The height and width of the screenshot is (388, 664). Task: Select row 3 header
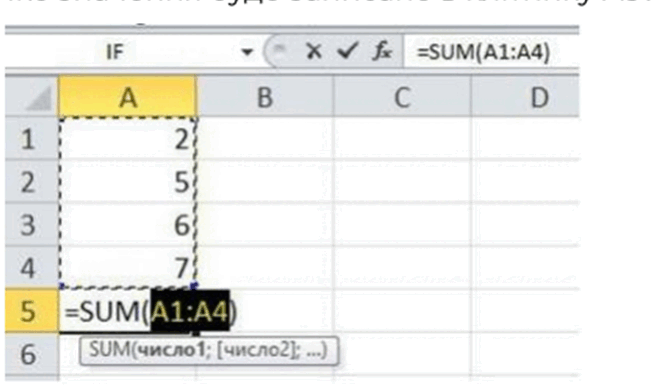pyautogui.click(x=32, y=225)
